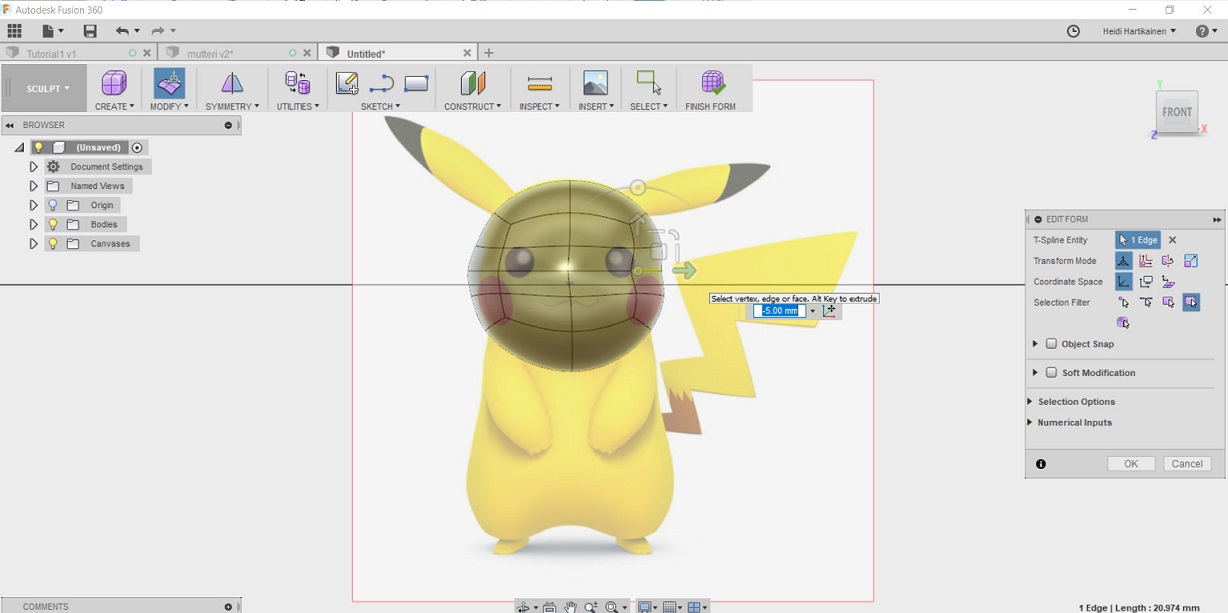This screenshot has height=613, width=1228.
Task: Expand the Document Settings node
Action: point(33,167)
